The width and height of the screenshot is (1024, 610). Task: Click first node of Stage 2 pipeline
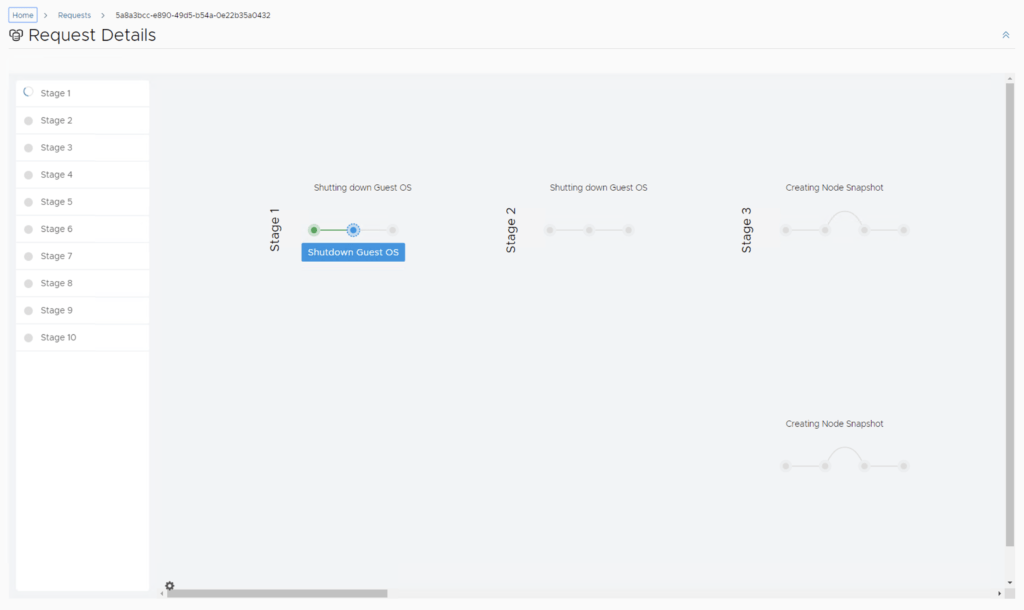tap(550, 230)
